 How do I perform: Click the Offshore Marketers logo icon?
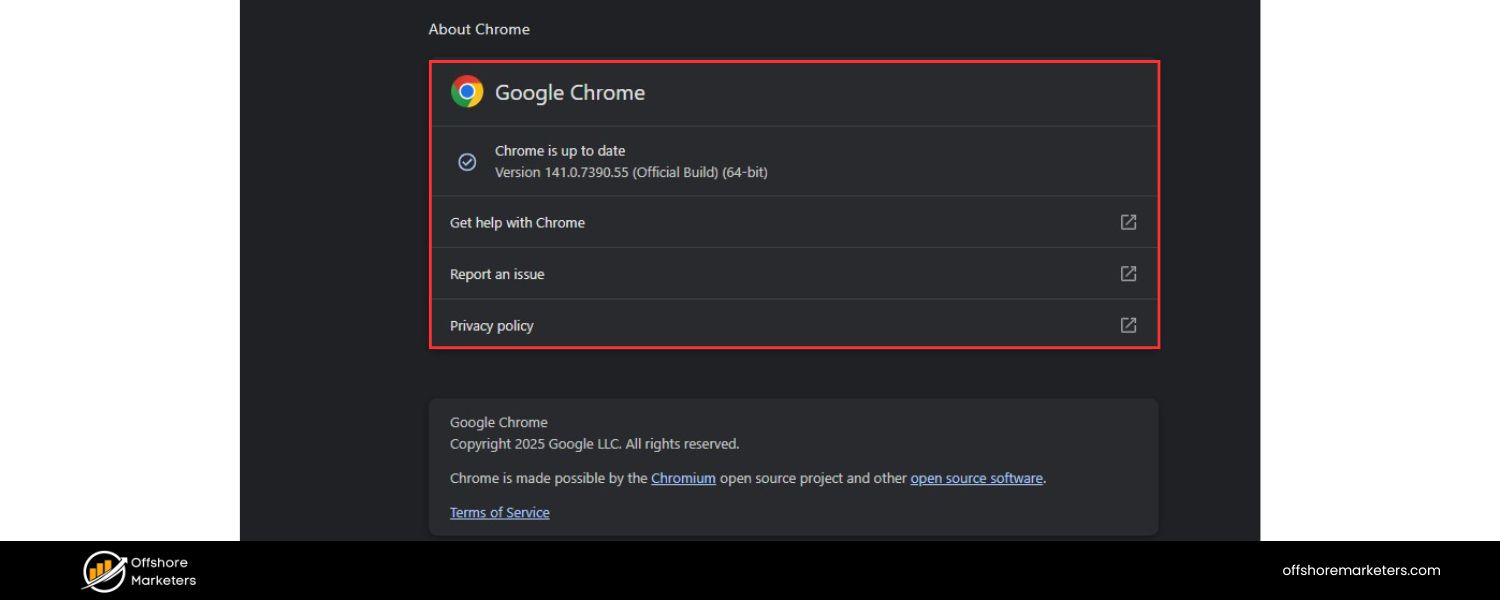[x=103, y=571]
